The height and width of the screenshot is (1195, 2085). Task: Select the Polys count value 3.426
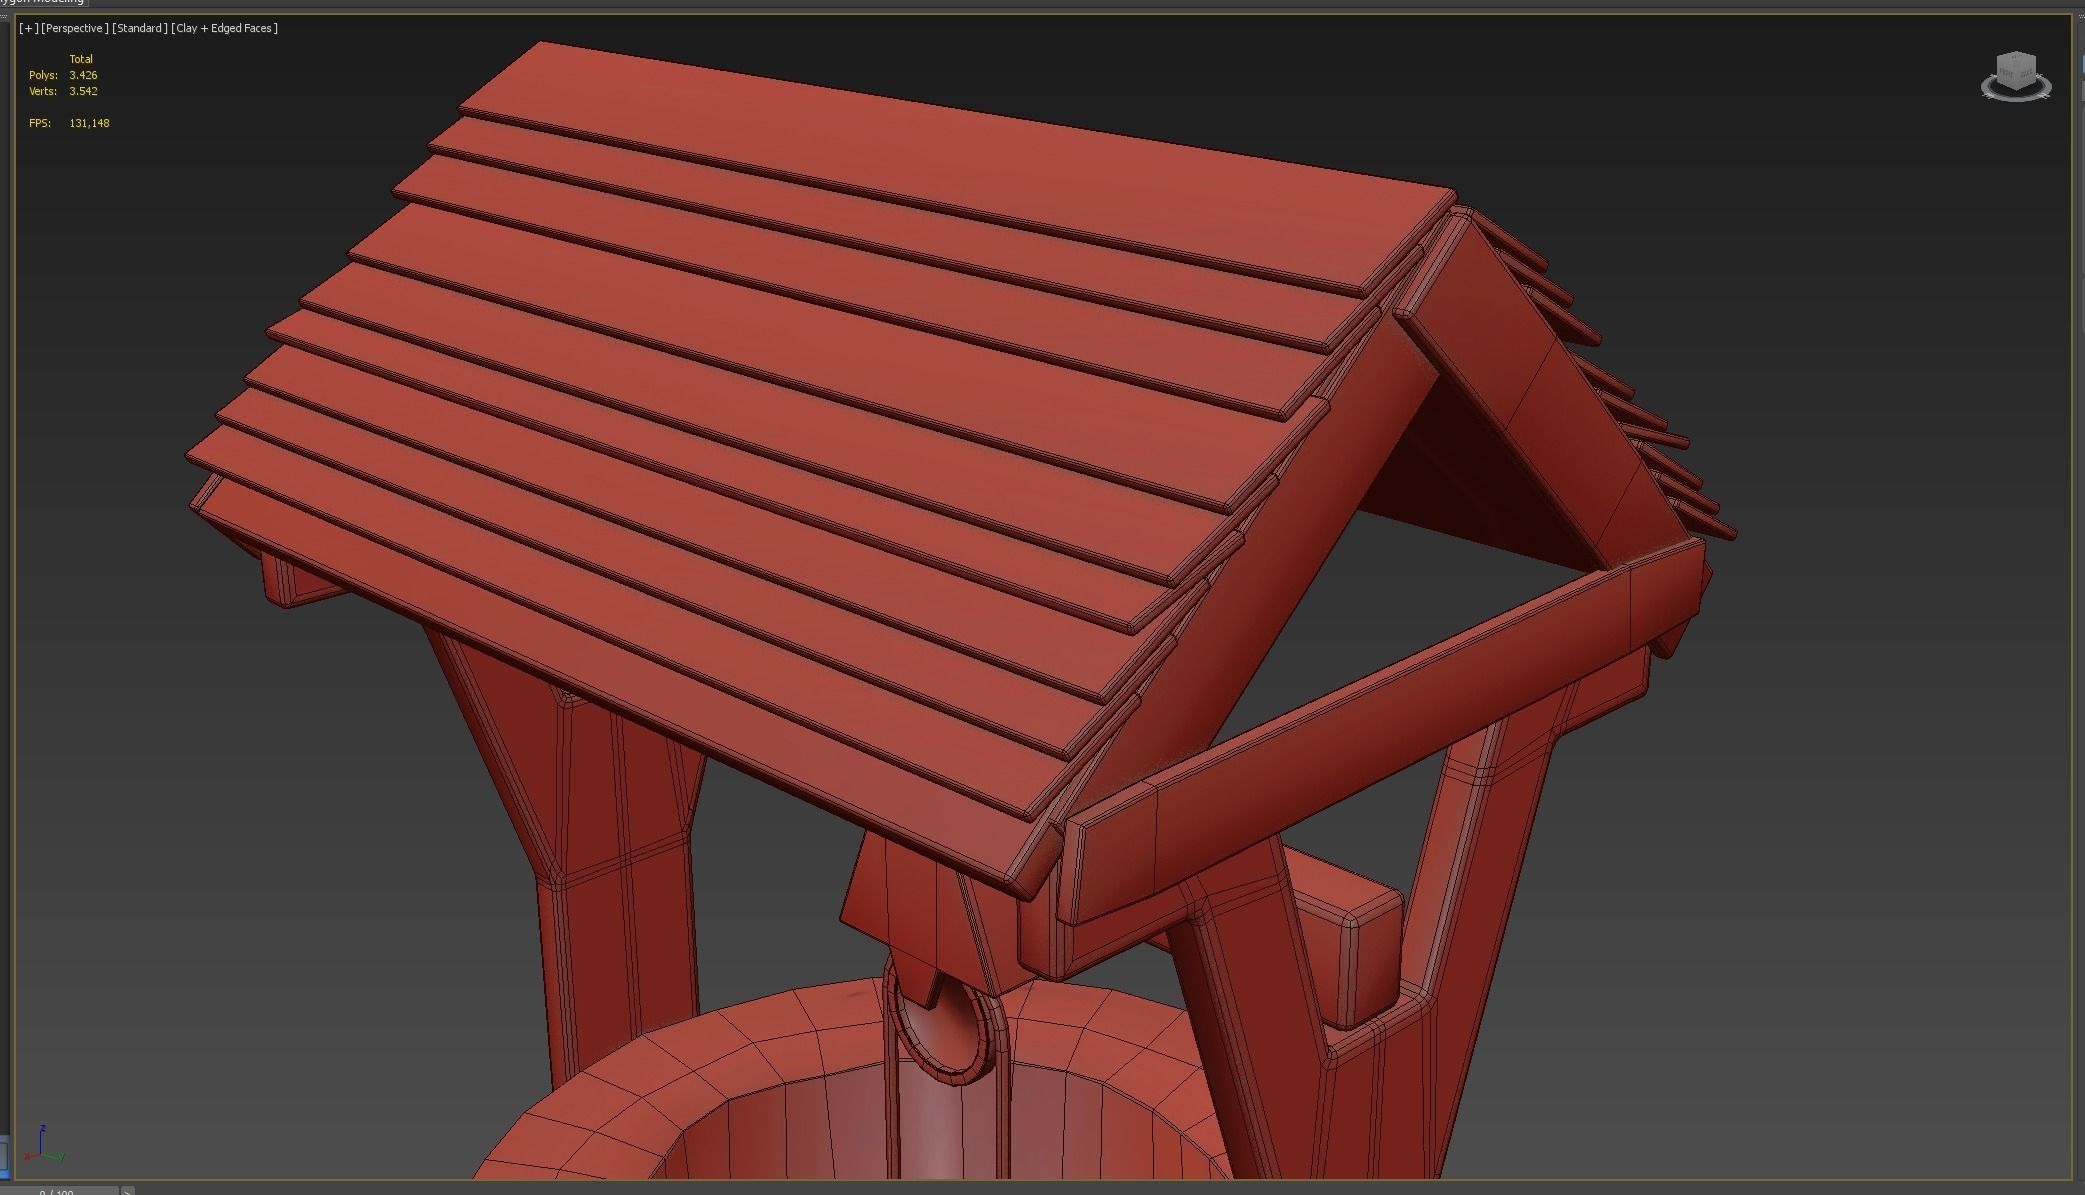point(83,75)
